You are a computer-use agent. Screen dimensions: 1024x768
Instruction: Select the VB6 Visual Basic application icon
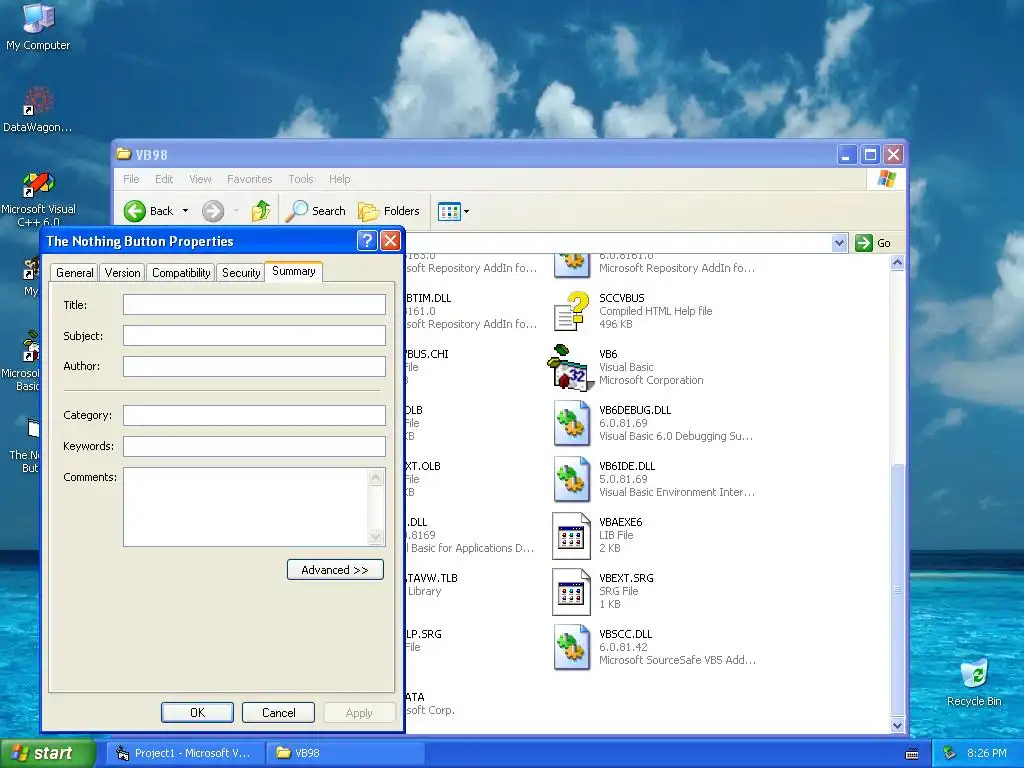569,367
